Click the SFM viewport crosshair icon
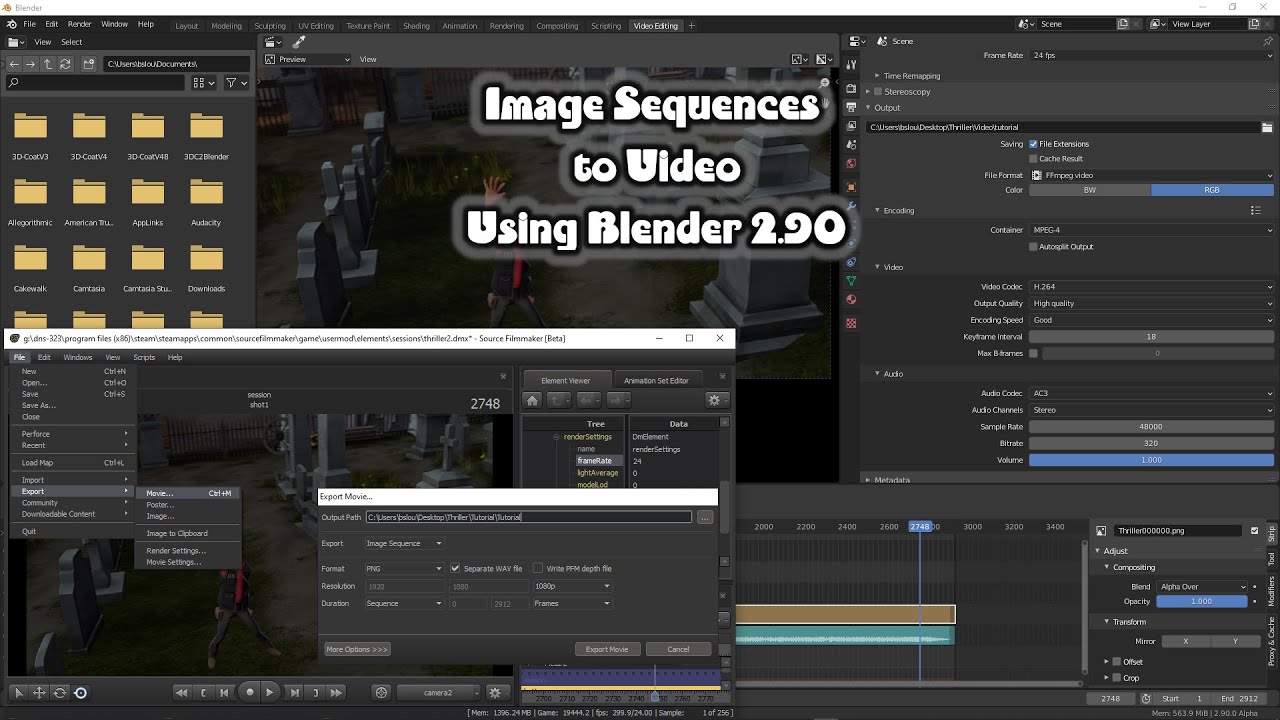Image resolution: width=1280 pixels, height=720 pixels. point(381,692)
